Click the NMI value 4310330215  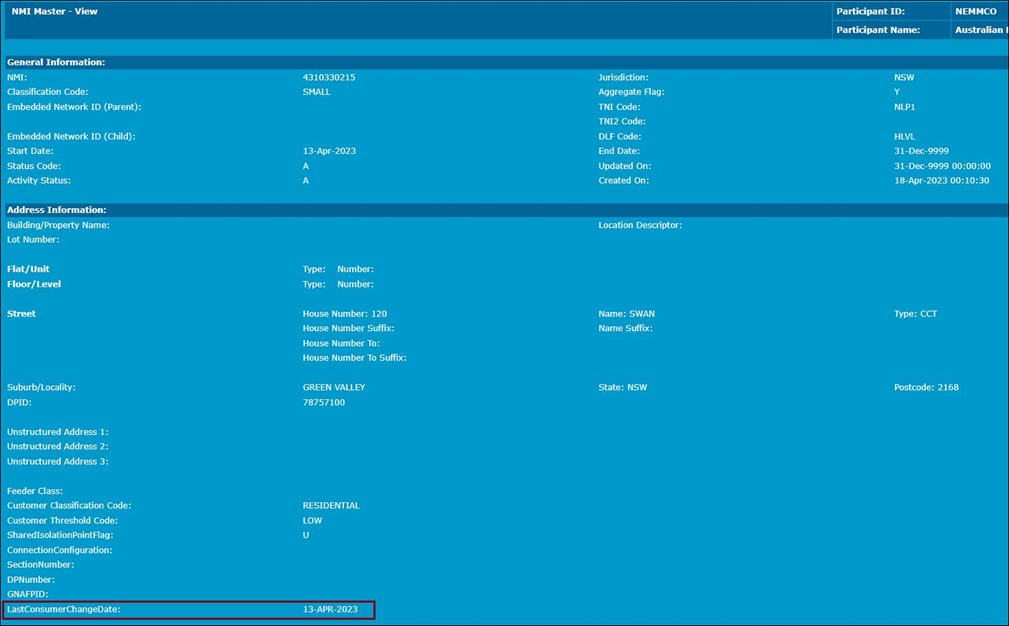coord(329,77)
